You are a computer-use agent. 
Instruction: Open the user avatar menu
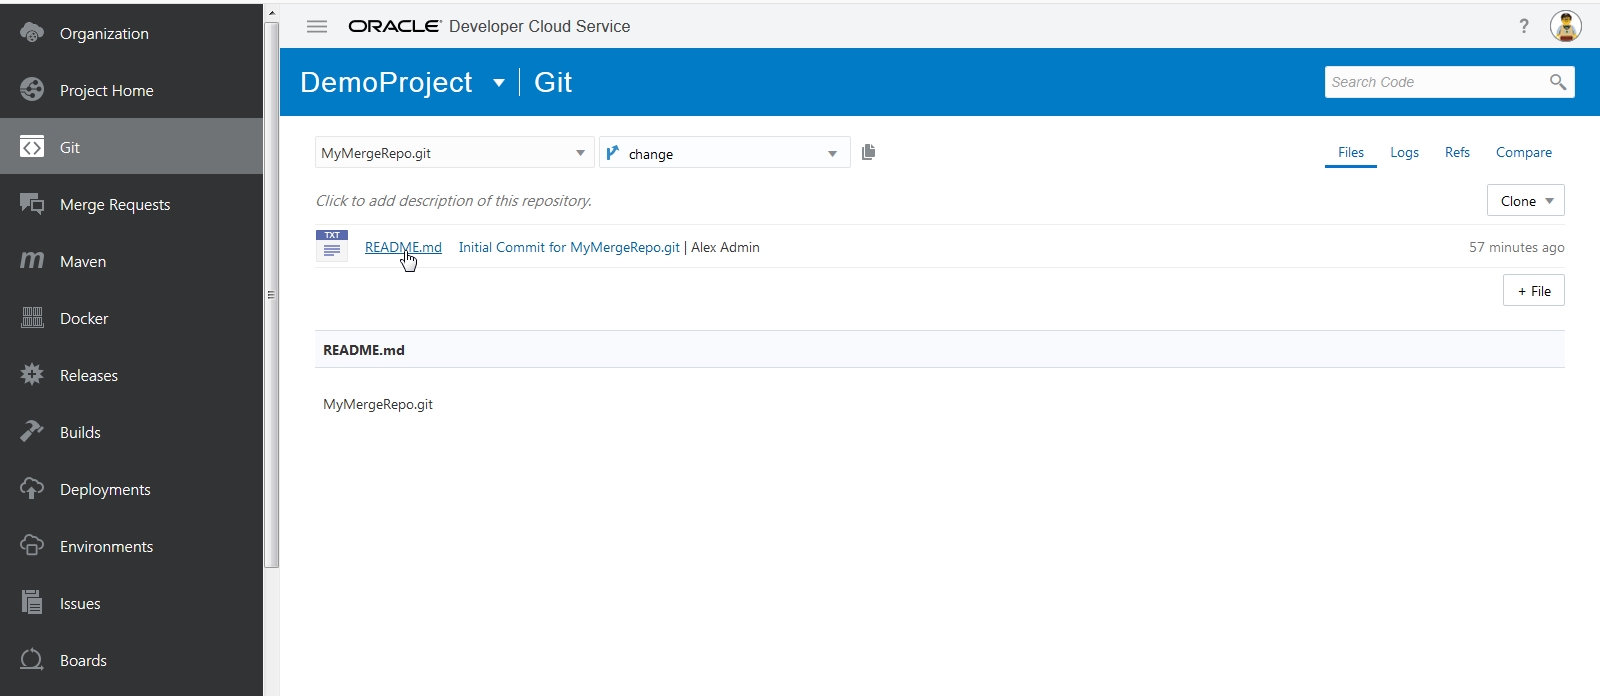pos(1566,26)
